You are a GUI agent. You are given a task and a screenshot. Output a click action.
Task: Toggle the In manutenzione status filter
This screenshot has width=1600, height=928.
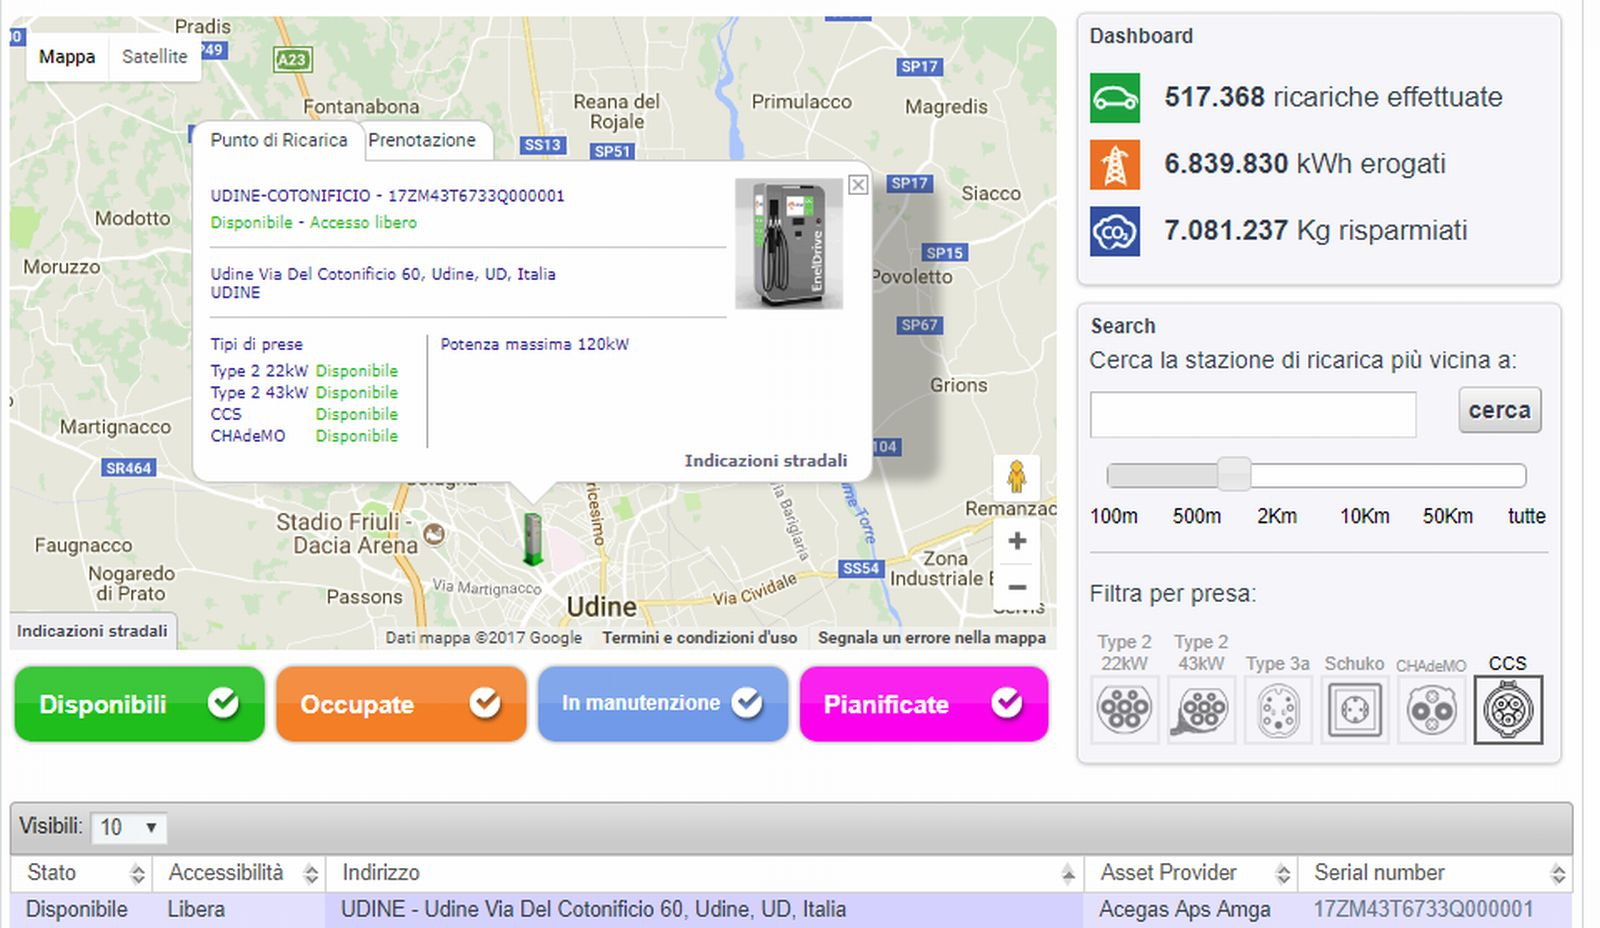[663, 704]
